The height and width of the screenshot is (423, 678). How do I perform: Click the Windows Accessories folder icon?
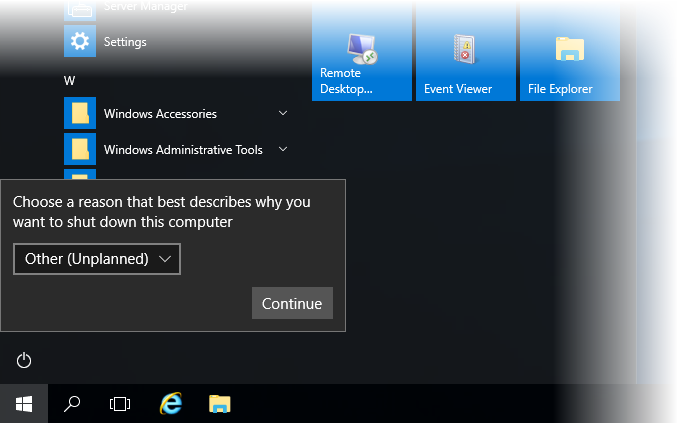coord(80,113)
